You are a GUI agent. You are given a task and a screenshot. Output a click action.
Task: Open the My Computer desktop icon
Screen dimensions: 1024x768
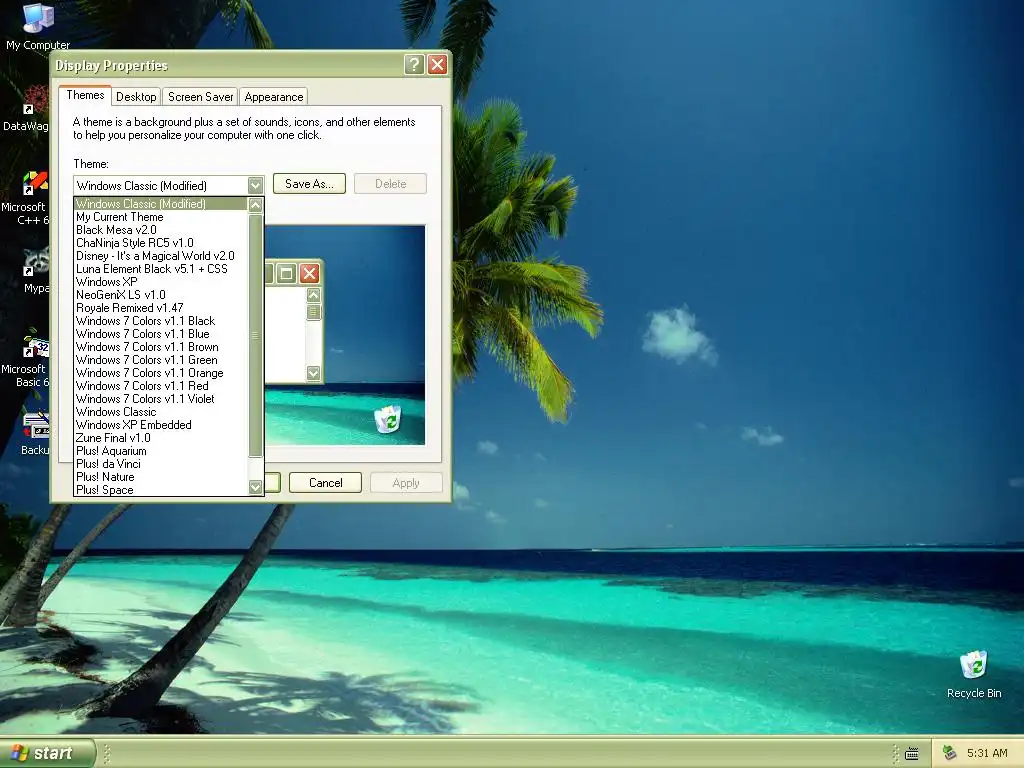coord(38,26)
